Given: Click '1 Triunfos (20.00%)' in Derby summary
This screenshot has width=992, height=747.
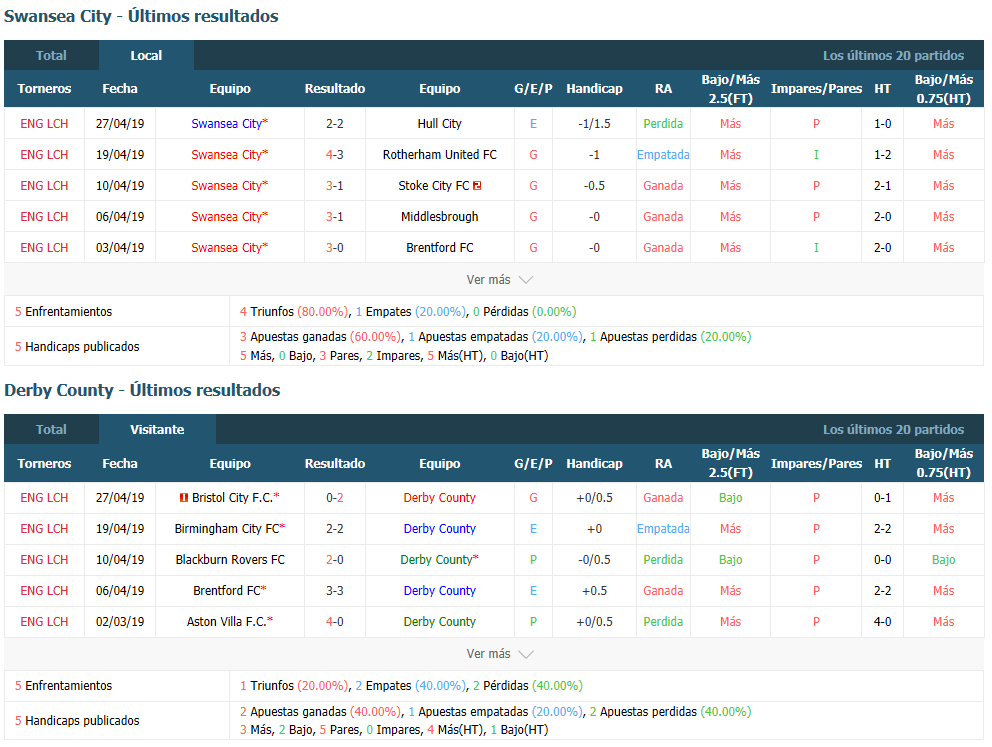Looking at the screenshot, I should (294, 686).
